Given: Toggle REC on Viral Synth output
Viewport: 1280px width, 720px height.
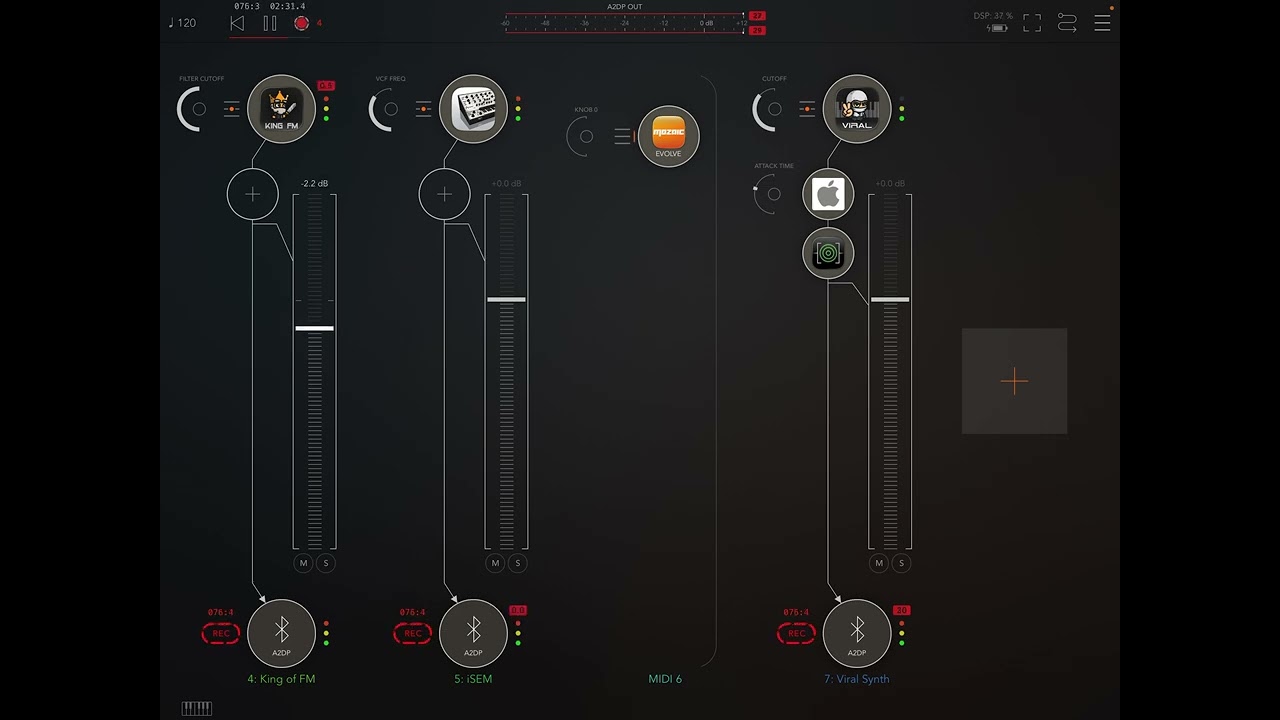Looking at the screenshot, I should click(797, 633).
